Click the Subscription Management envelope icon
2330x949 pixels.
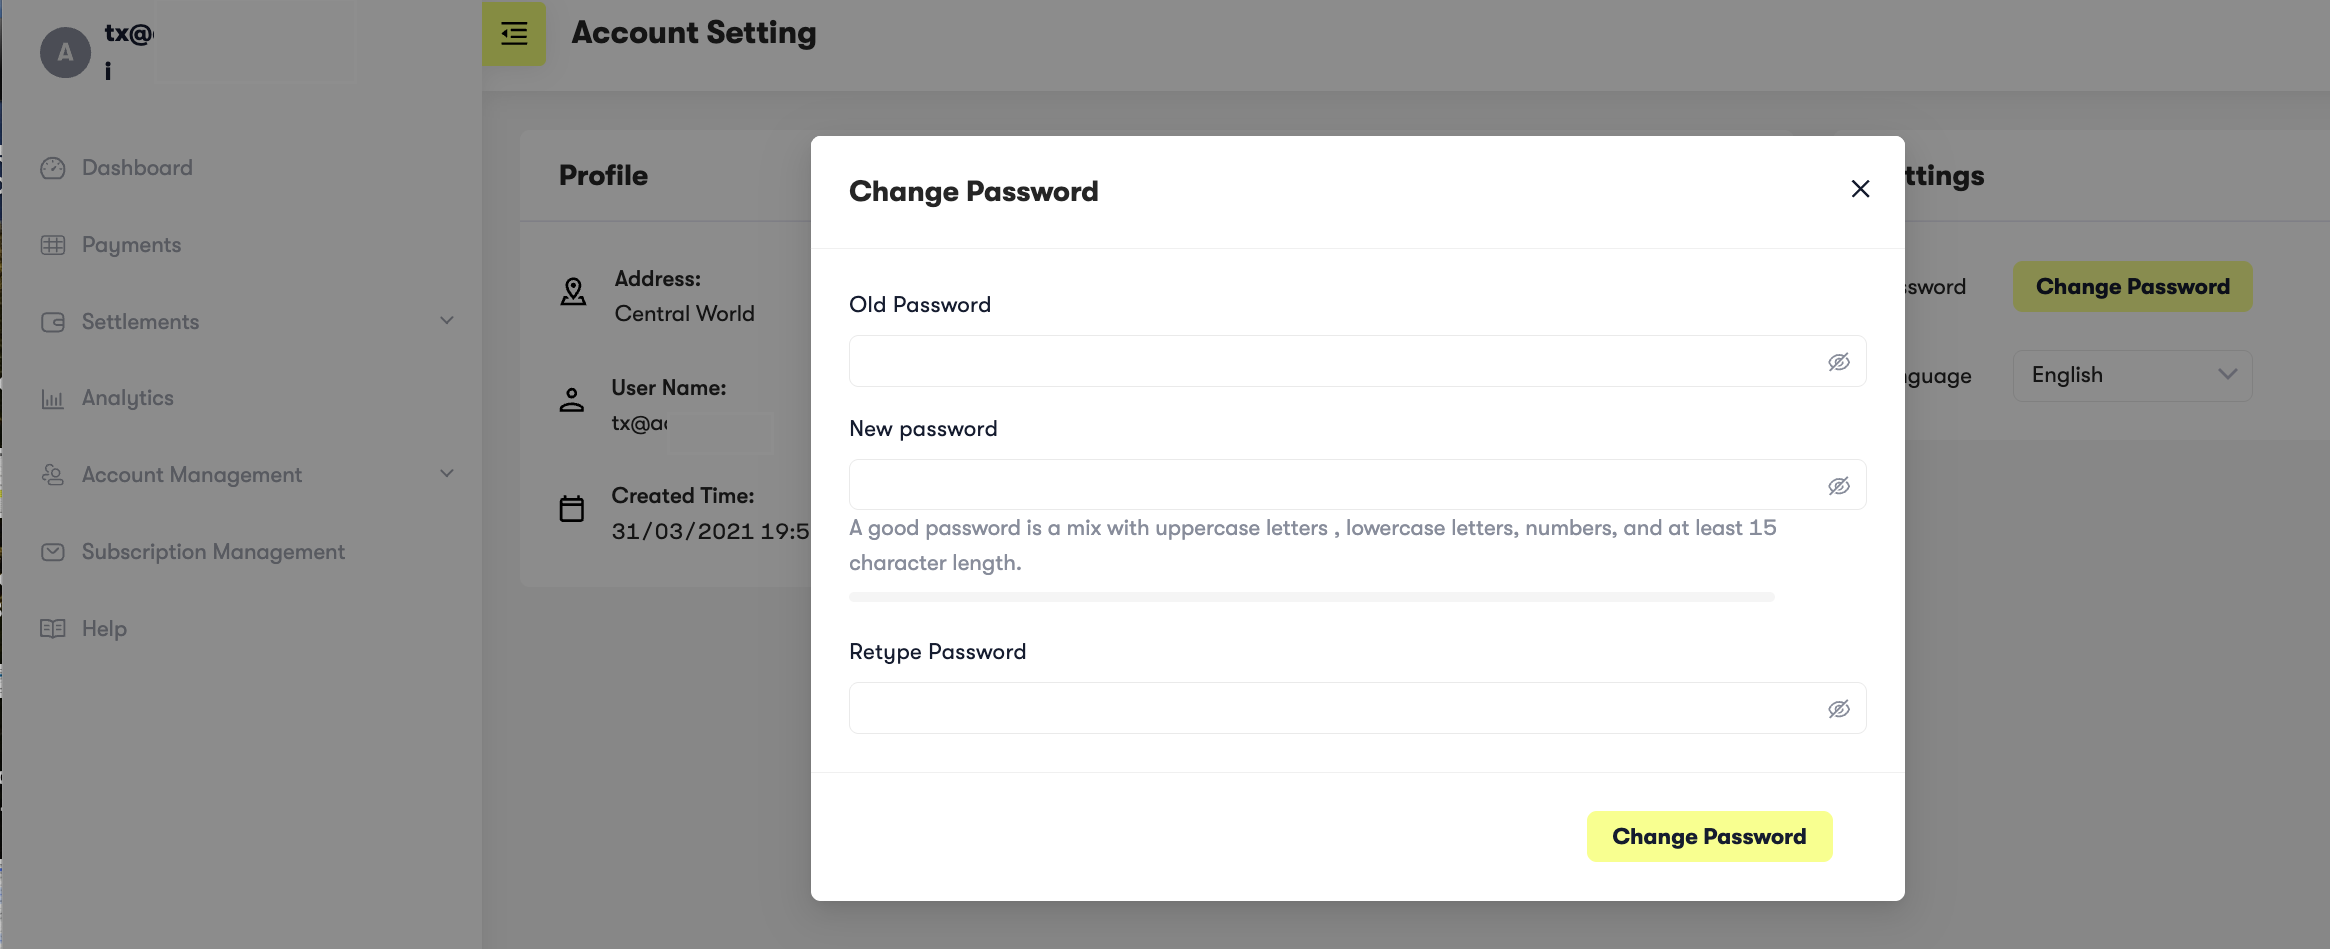53,552
